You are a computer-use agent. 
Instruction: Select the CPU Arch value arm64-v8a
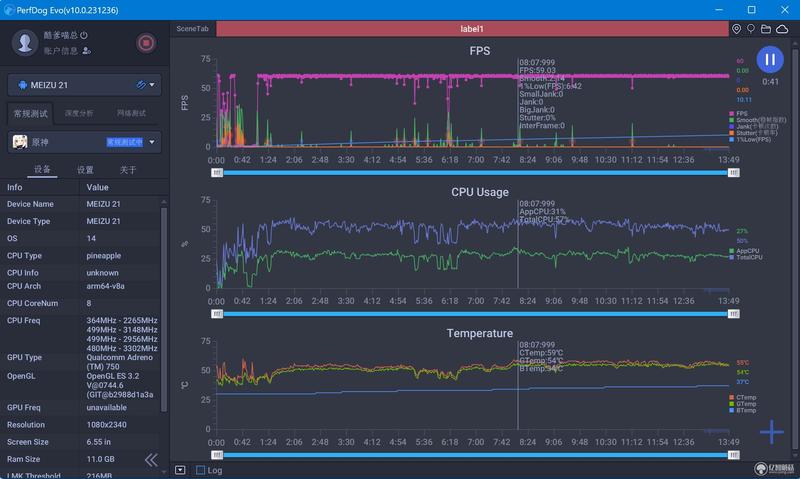pyautogui.click(x=106, y=286)
